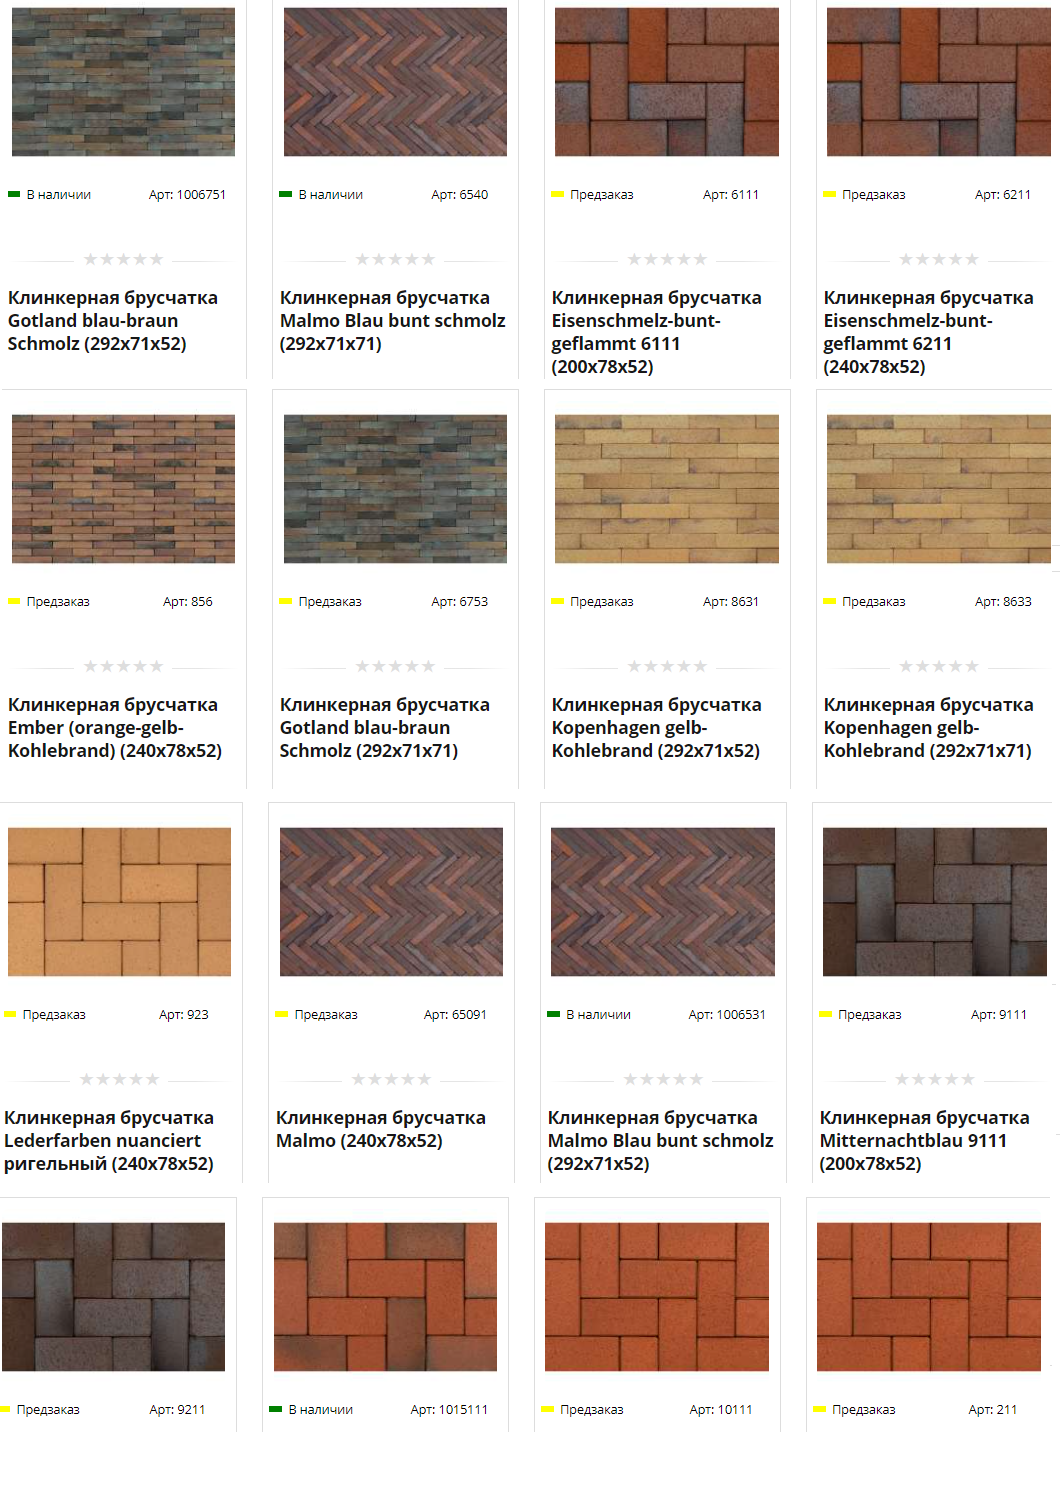Click article number 'Арт: 10111'

click(x=721, y=1410)
